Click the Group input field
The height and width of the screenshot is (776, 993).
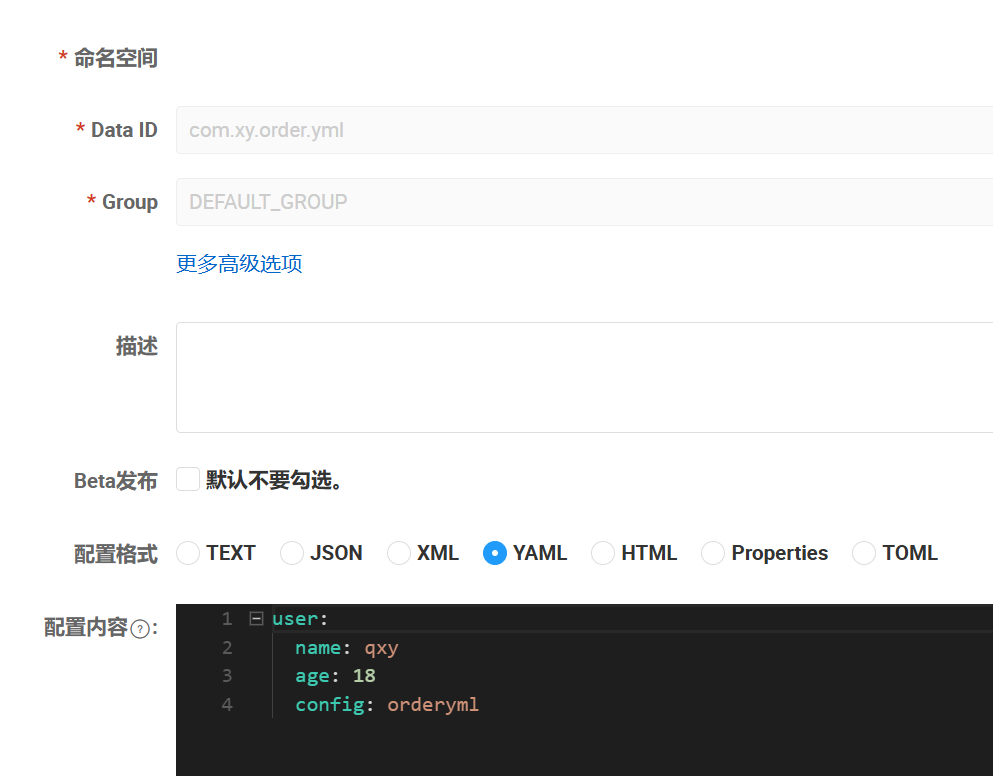(x=585, y=202)
